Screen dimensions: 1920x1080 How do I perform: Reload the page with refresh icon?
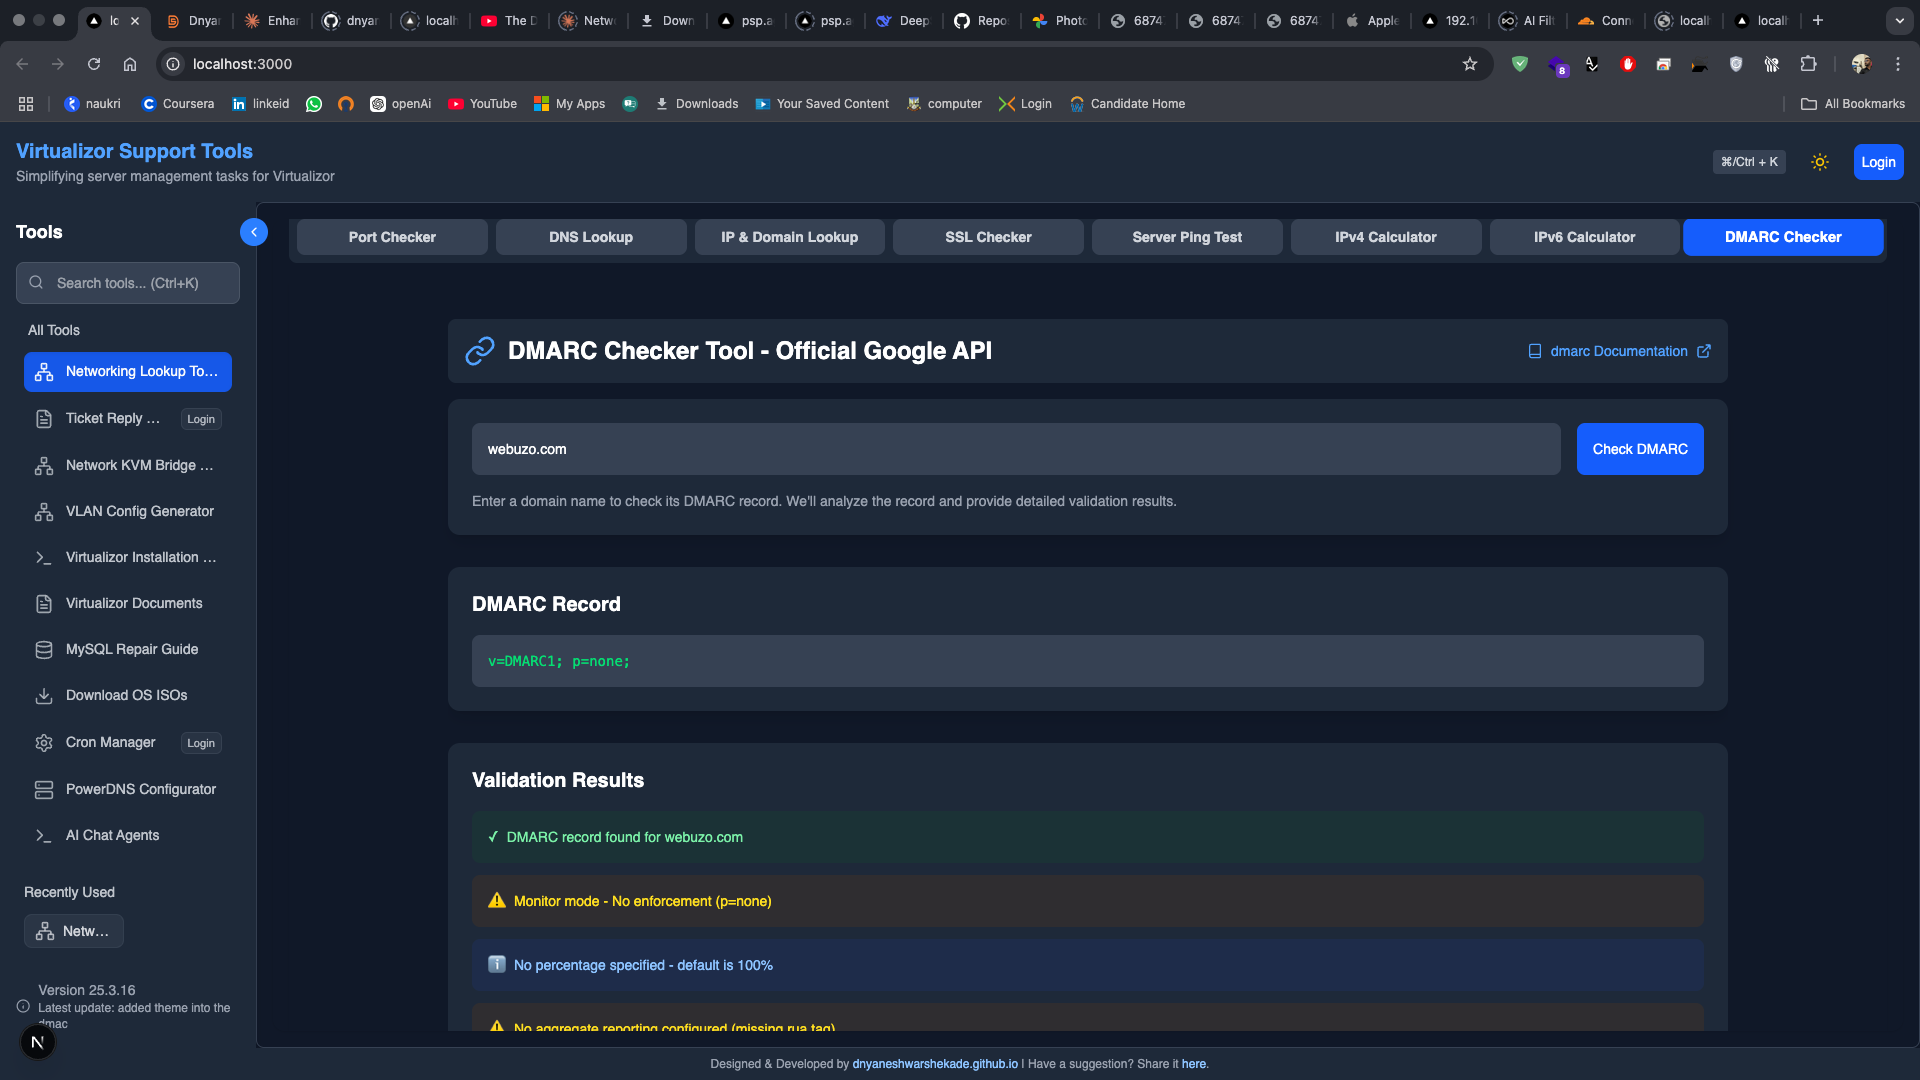point(94,64)
